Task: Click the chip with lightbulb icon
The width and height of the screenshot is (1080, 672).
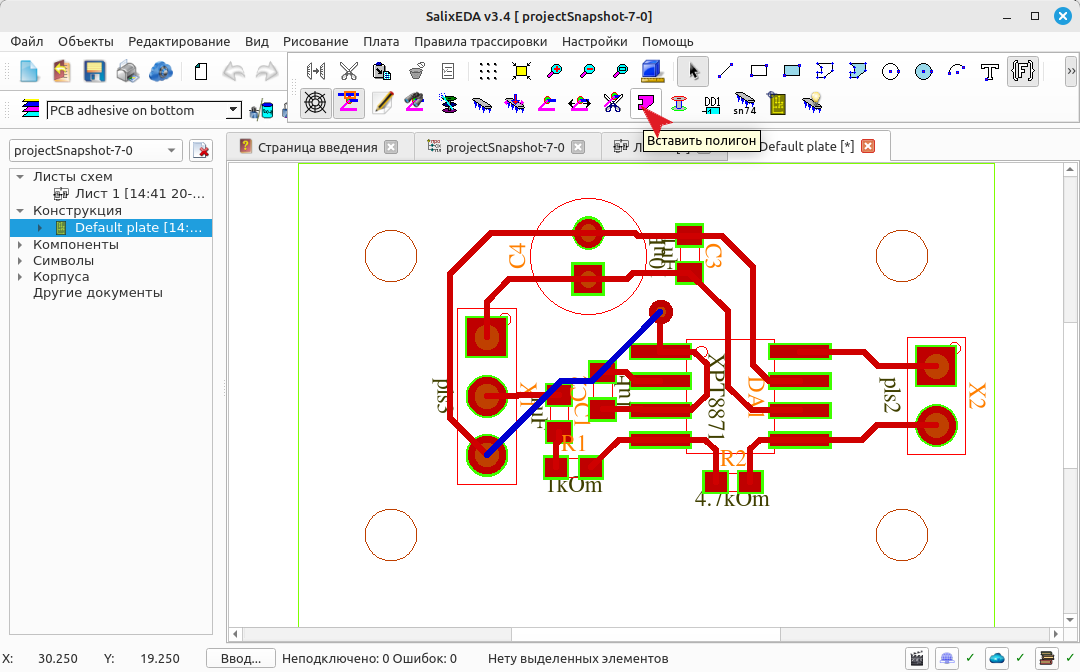Action: tap(812, 104)
